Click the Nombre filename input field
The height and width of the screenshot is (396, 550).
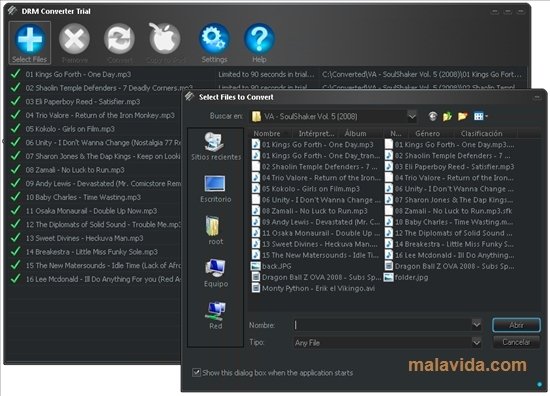pos(383,325)
